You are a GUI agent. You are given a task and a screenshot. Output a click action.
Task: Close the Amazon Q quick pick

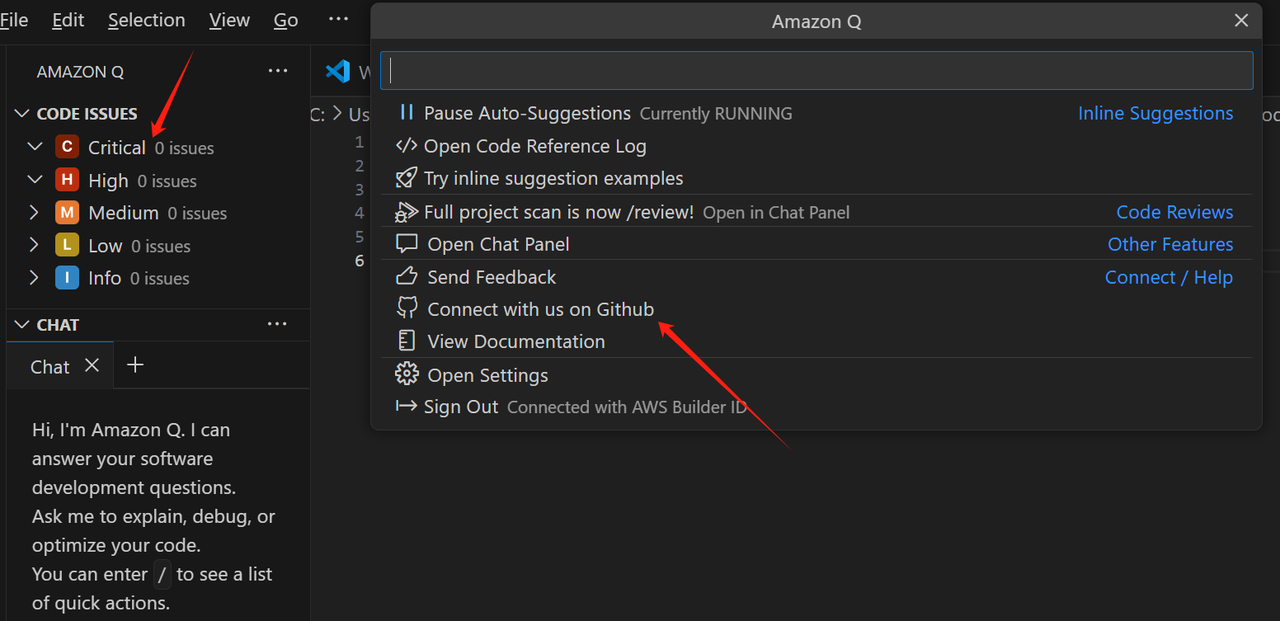[x=1241, y=21]
